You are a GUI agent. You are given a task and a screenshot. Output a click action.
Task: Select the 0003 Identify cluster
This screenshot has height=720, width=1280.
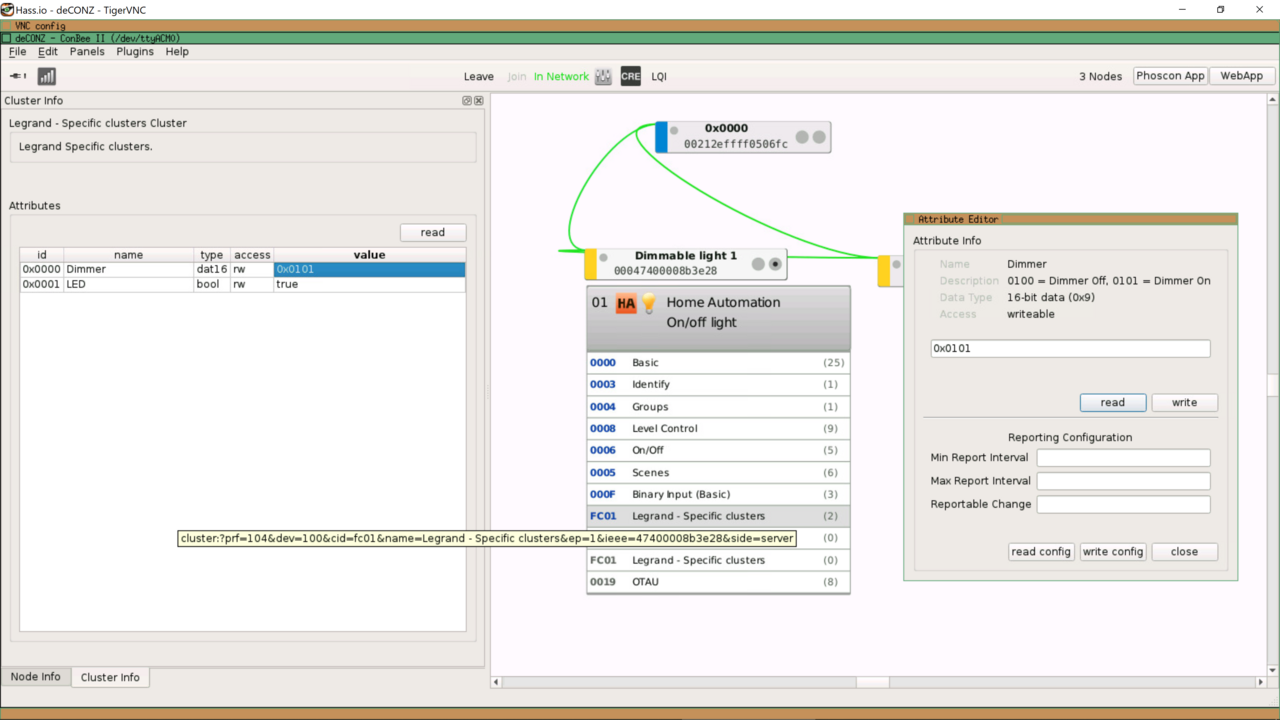pyautogui.click(x=718, y=385)
